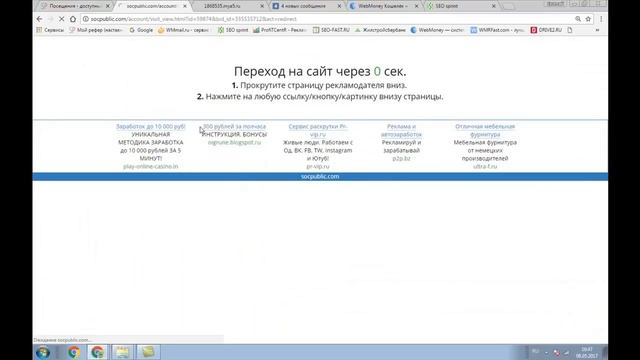The width and height of the screenshot is (640, 360).
Task: Open the WebMoney bookmark in bookmarks bar
Action: tap(437, 30)
